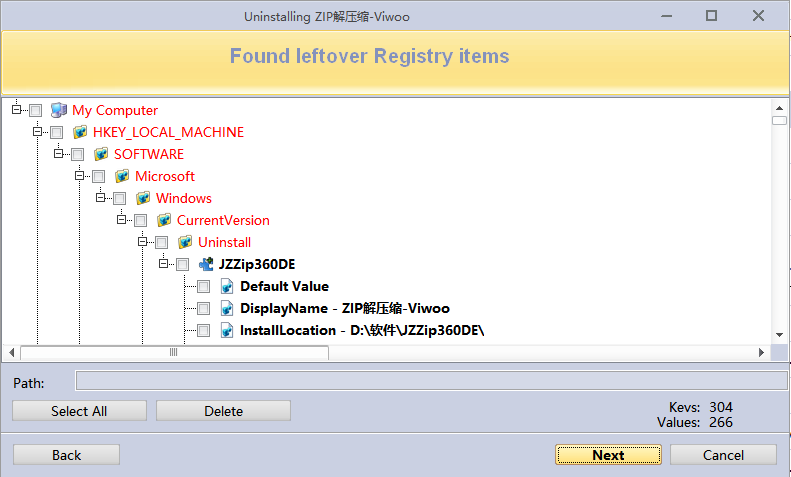The height and width of the screenshot is (477, 791).
Task: Click the Uninstall registry folder icon
Action: (x=185, y=243)
